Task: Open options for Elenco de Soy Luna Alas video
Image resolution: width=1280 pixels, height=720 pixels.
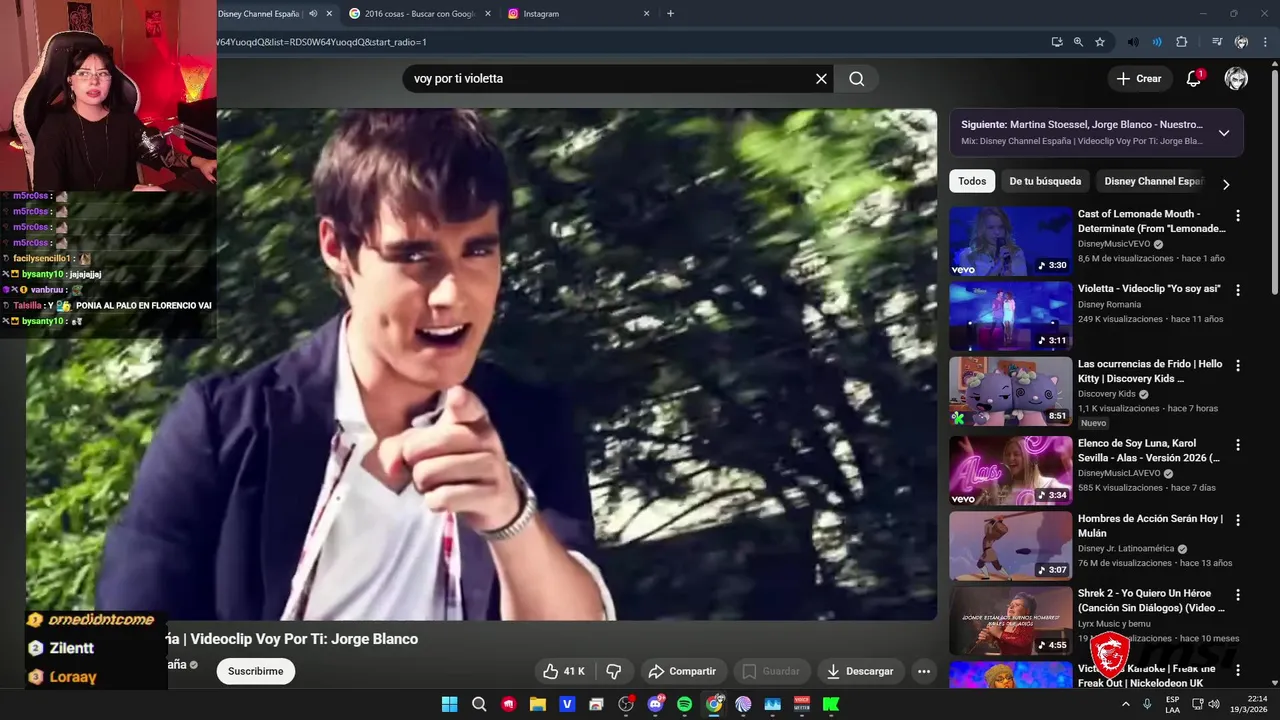Action: click(x=1238, y=445)
